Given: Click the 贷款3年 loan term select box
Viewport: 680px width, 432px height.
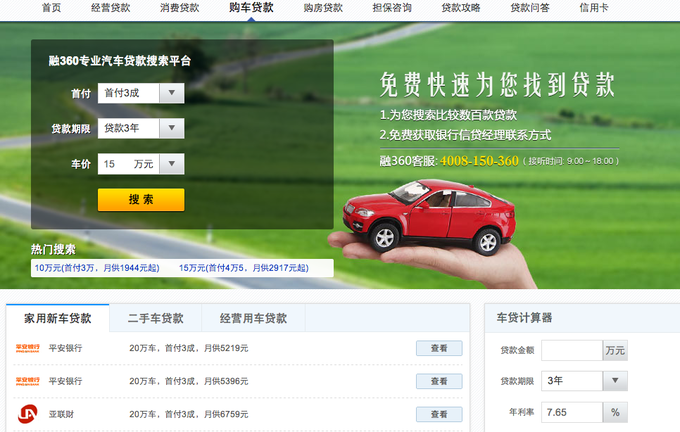Looking at the screenshot, I should pos(141,128).
